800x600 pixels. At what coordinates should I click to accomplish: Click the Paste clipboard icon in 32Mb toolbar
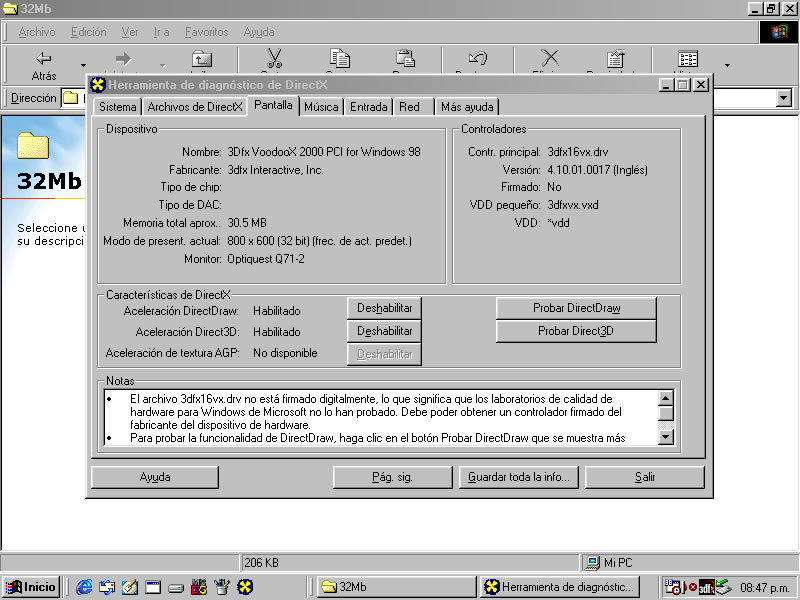tap(405, 58)
